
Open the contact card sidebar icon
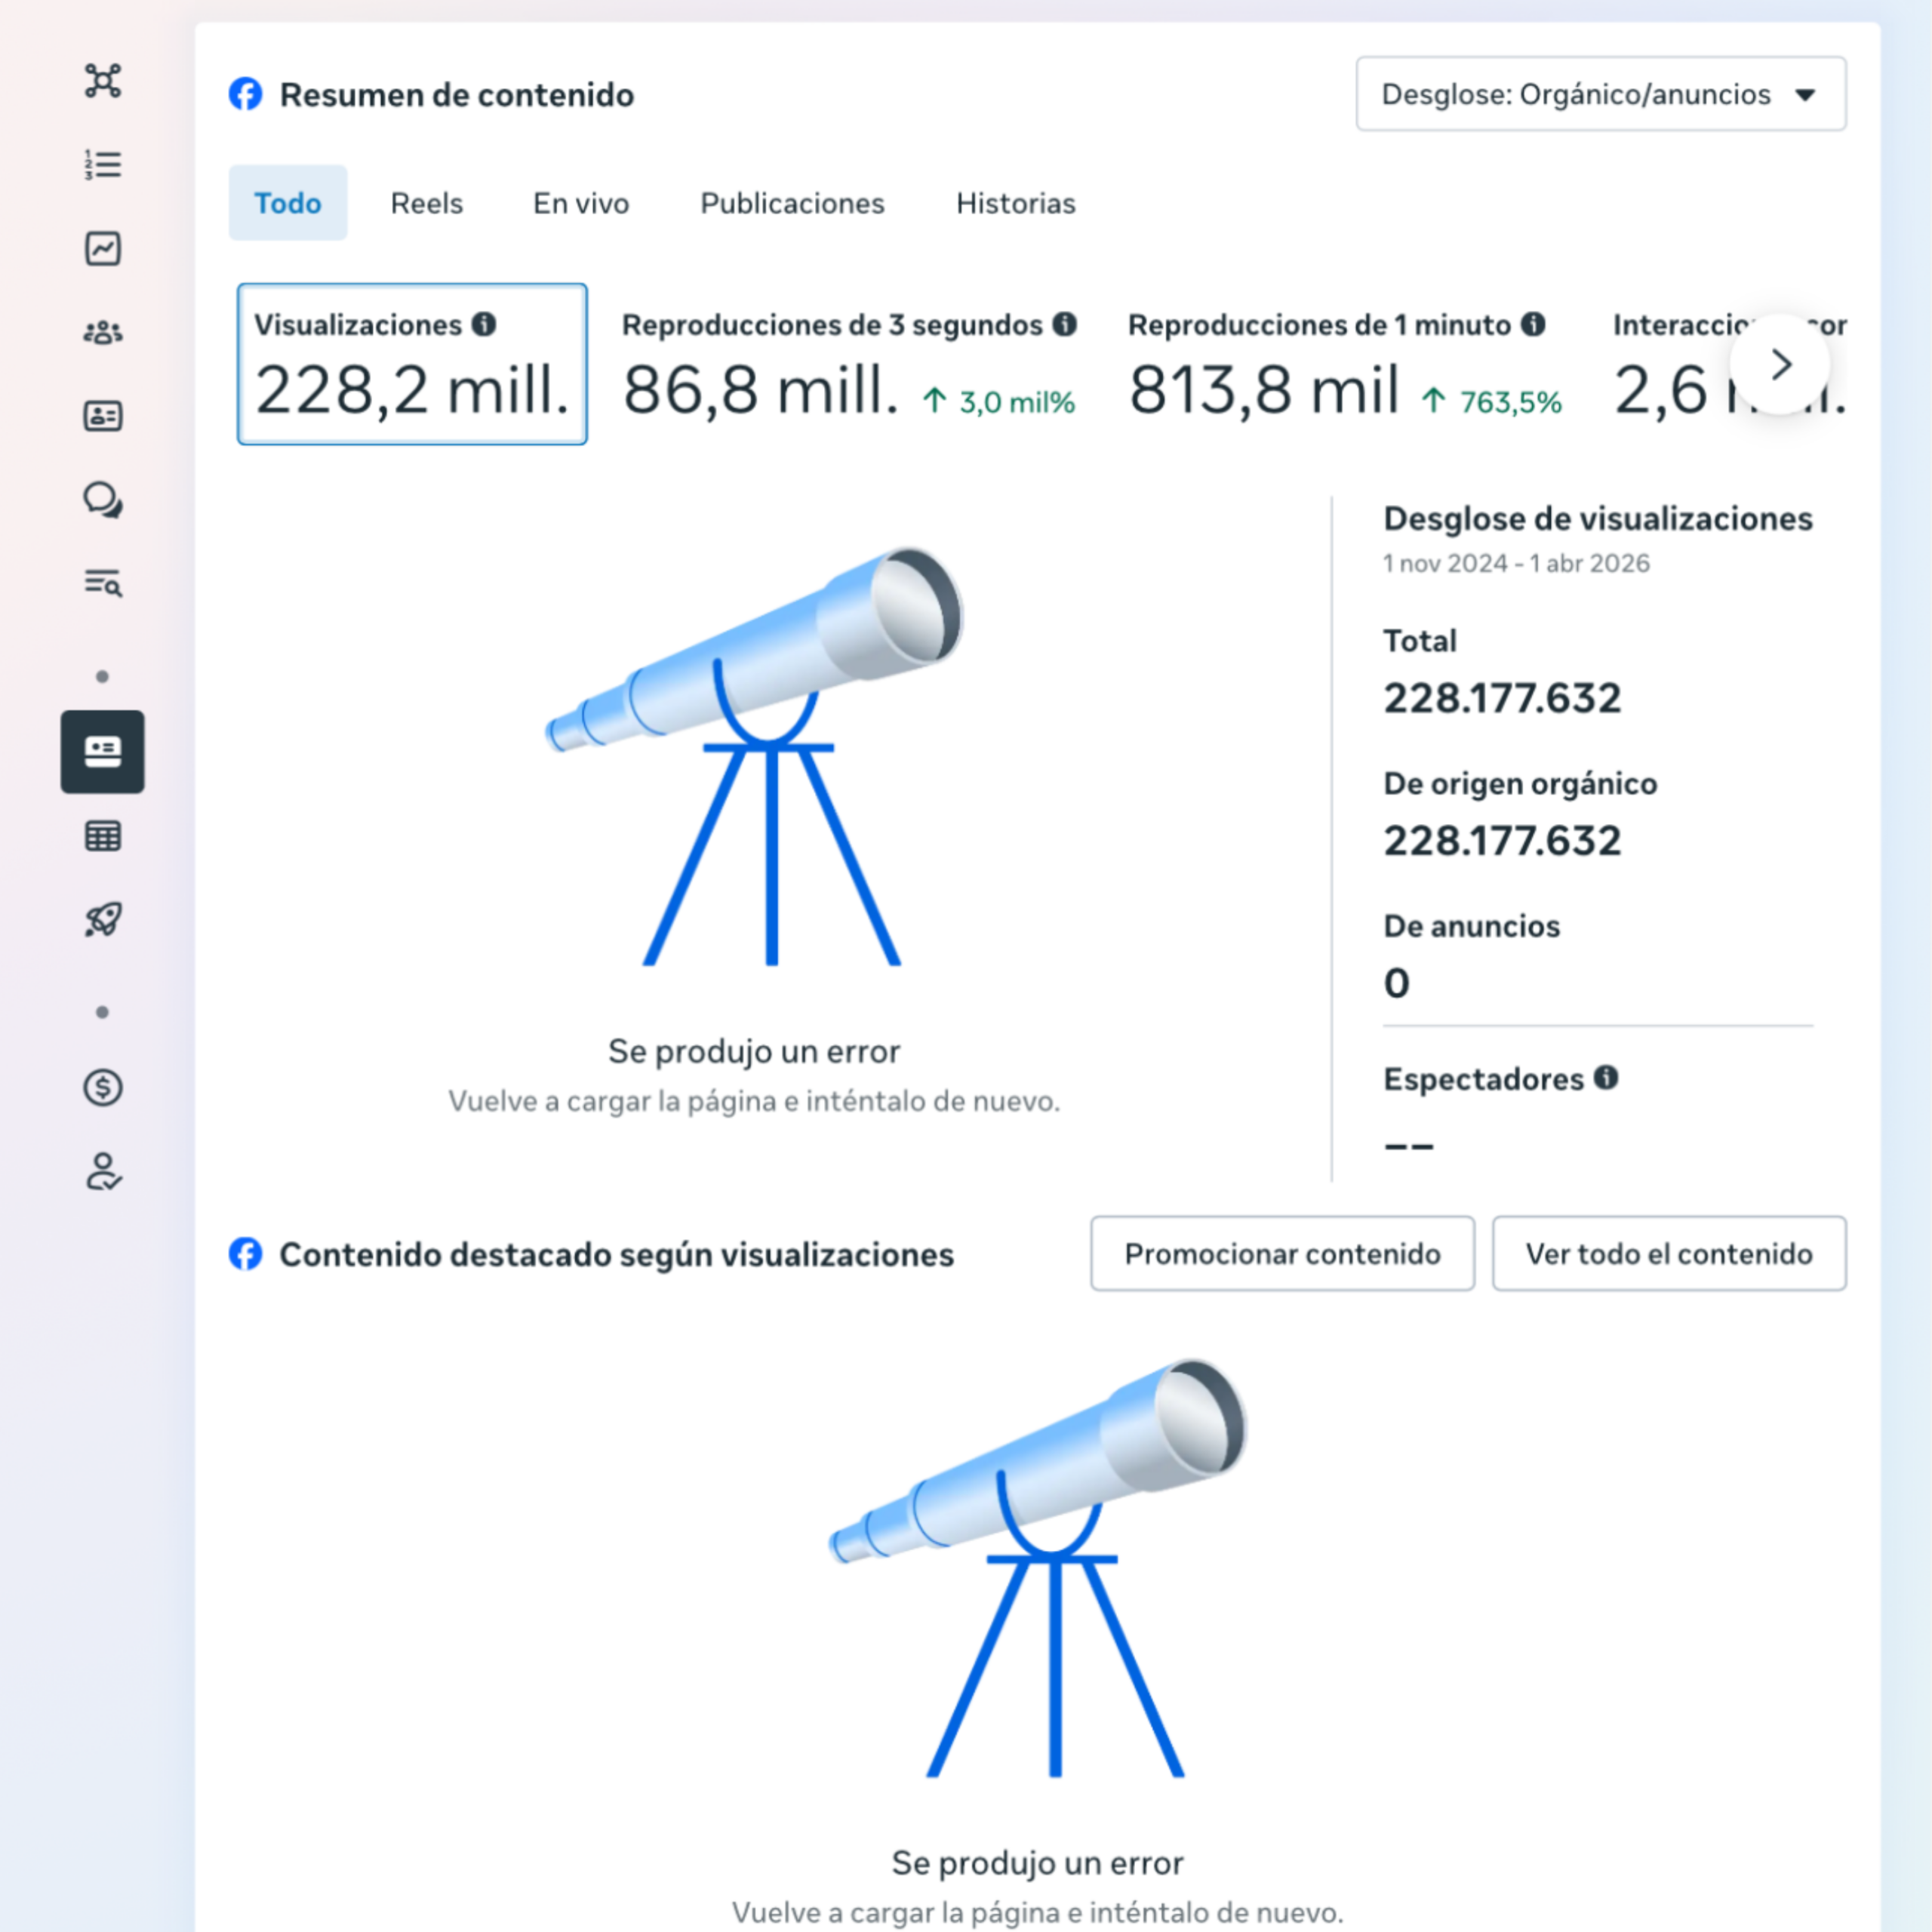[x=103, y=416]
